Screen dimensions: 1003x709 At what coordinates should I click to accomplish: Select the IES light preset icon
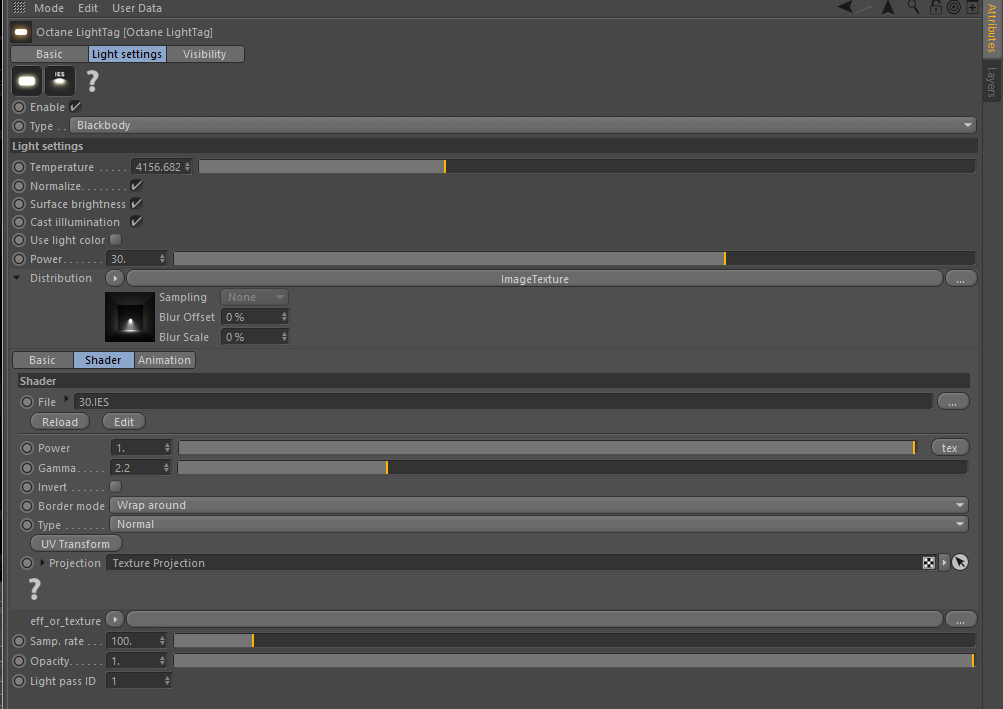59,81
